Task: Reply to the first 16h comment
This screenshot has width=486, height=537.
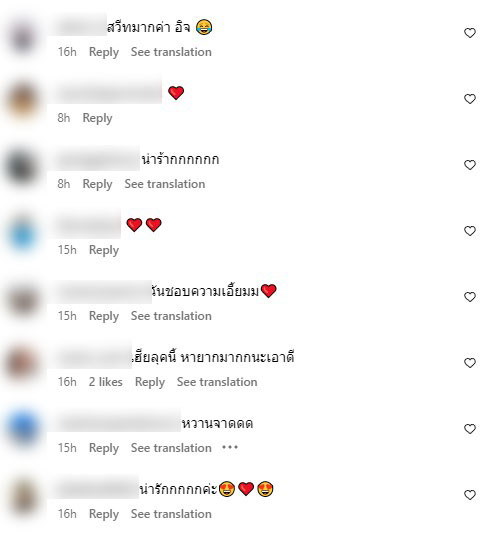Action: click(x=104, y=52)
